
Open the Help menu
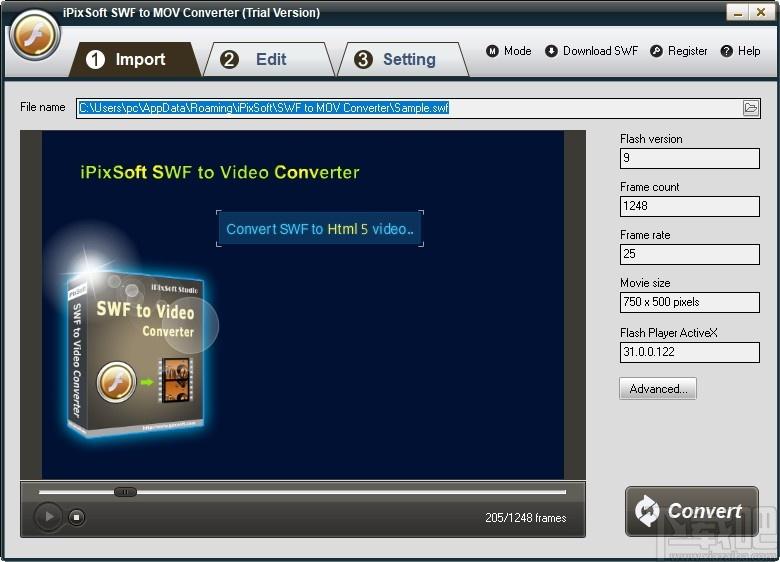coord(741,51)
